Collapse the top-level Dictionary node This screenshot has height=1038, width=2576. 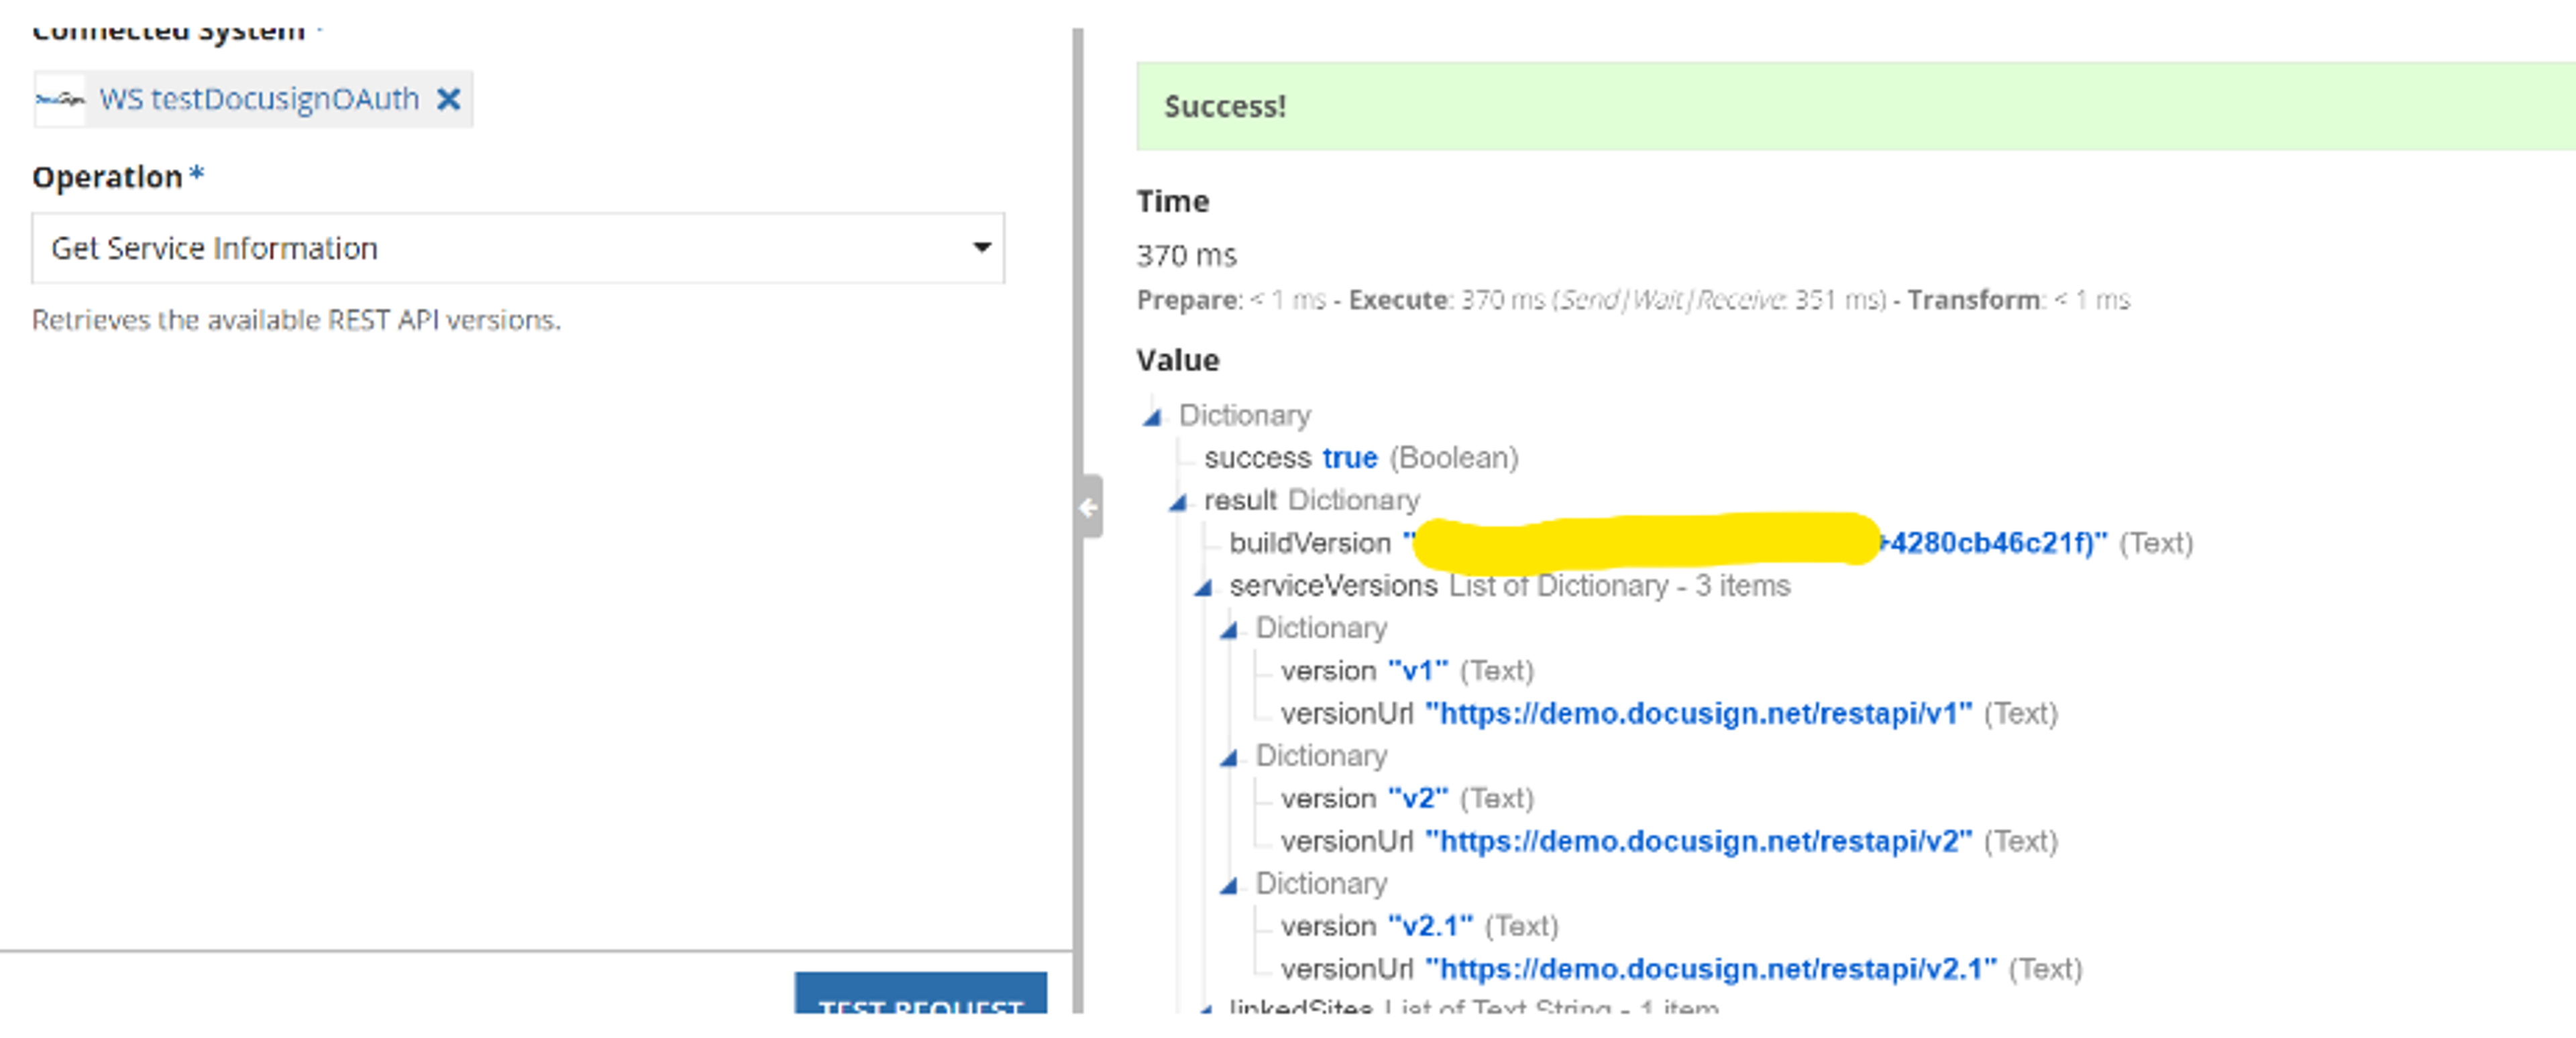[1152, 416]
